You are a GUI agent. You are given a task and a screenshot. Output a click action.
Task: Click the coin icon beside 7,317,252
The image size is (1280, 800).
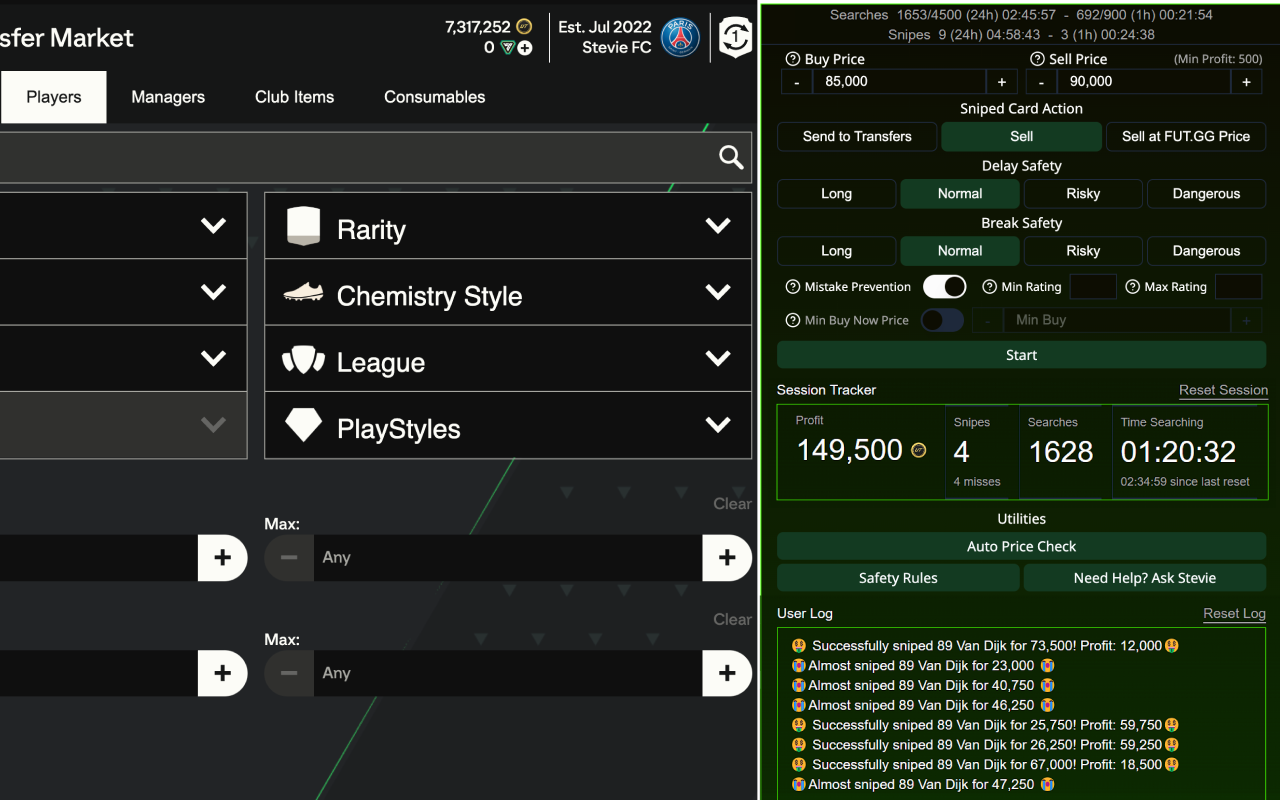(524, 27)
